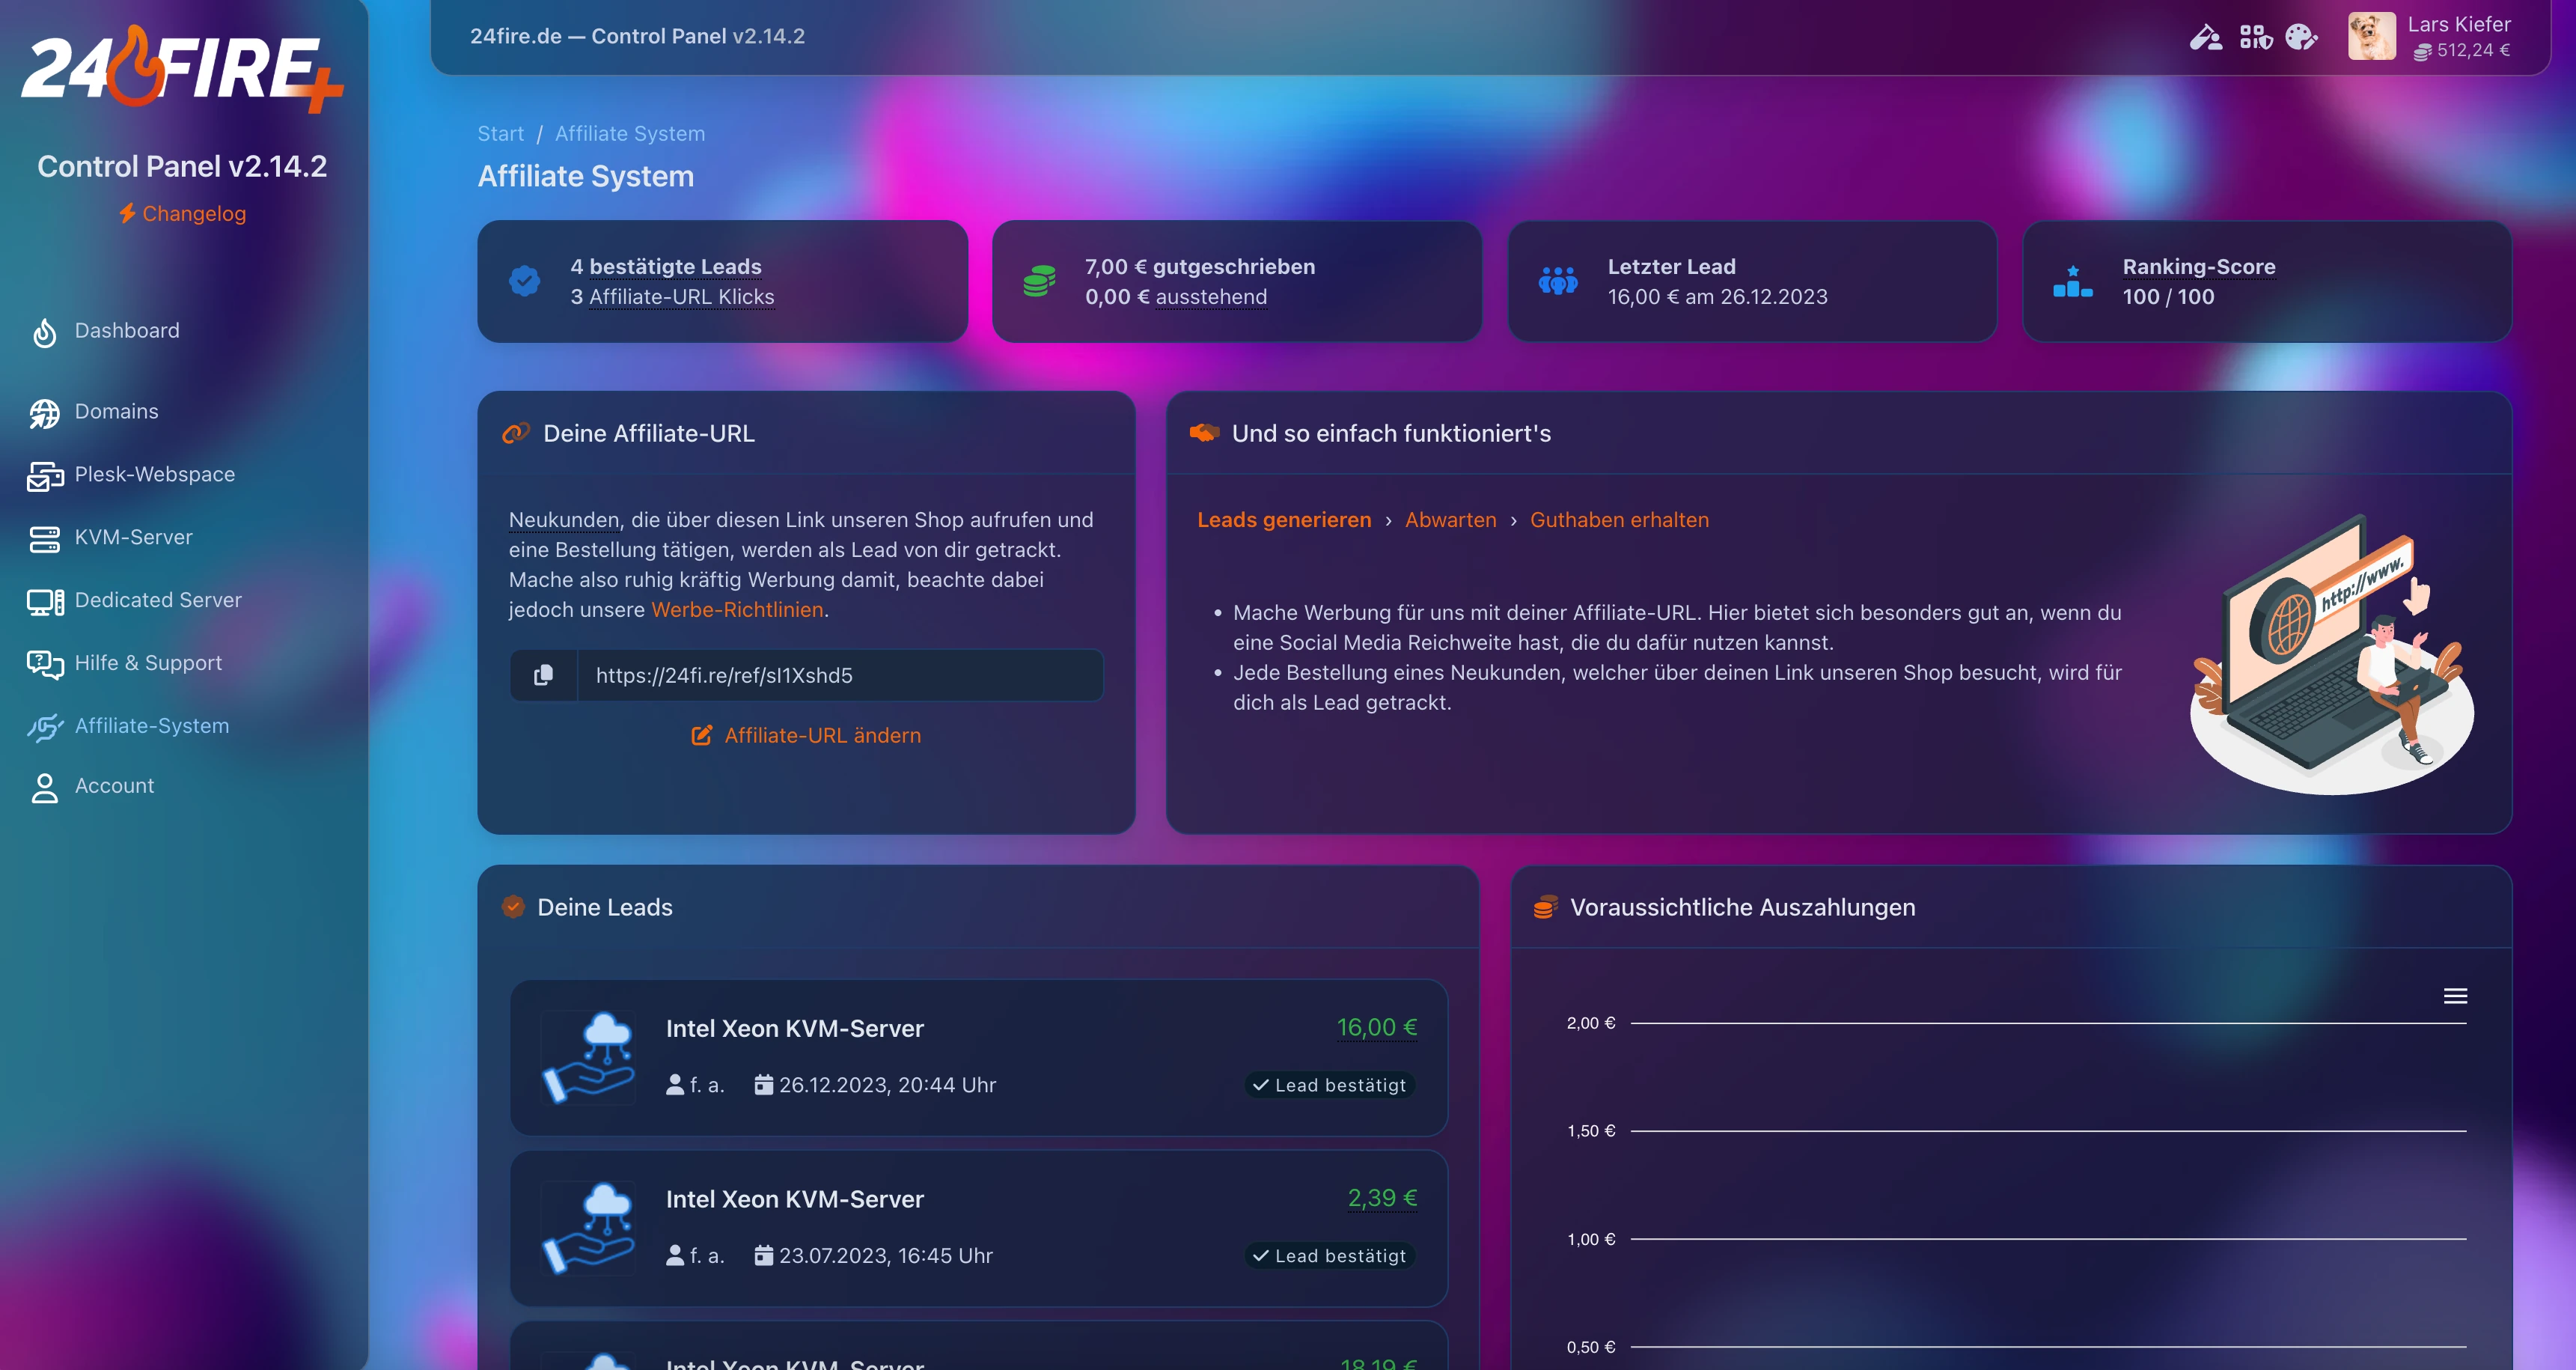Click the Deine Affiliate-URL link icon
The width and height of the screenshot is (2576, 1370).
(x=516, y=434)
